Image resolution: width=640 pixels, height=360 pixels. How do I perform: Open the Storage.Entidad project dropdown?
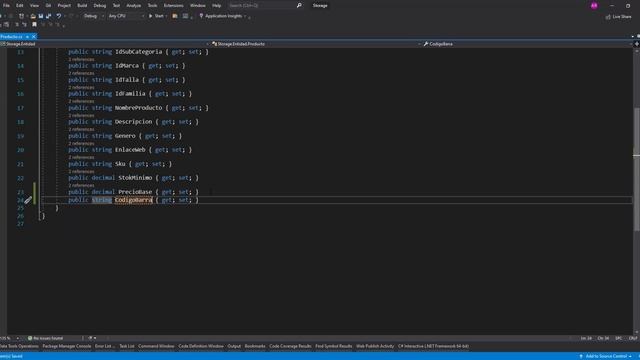(x=105, y=44)
